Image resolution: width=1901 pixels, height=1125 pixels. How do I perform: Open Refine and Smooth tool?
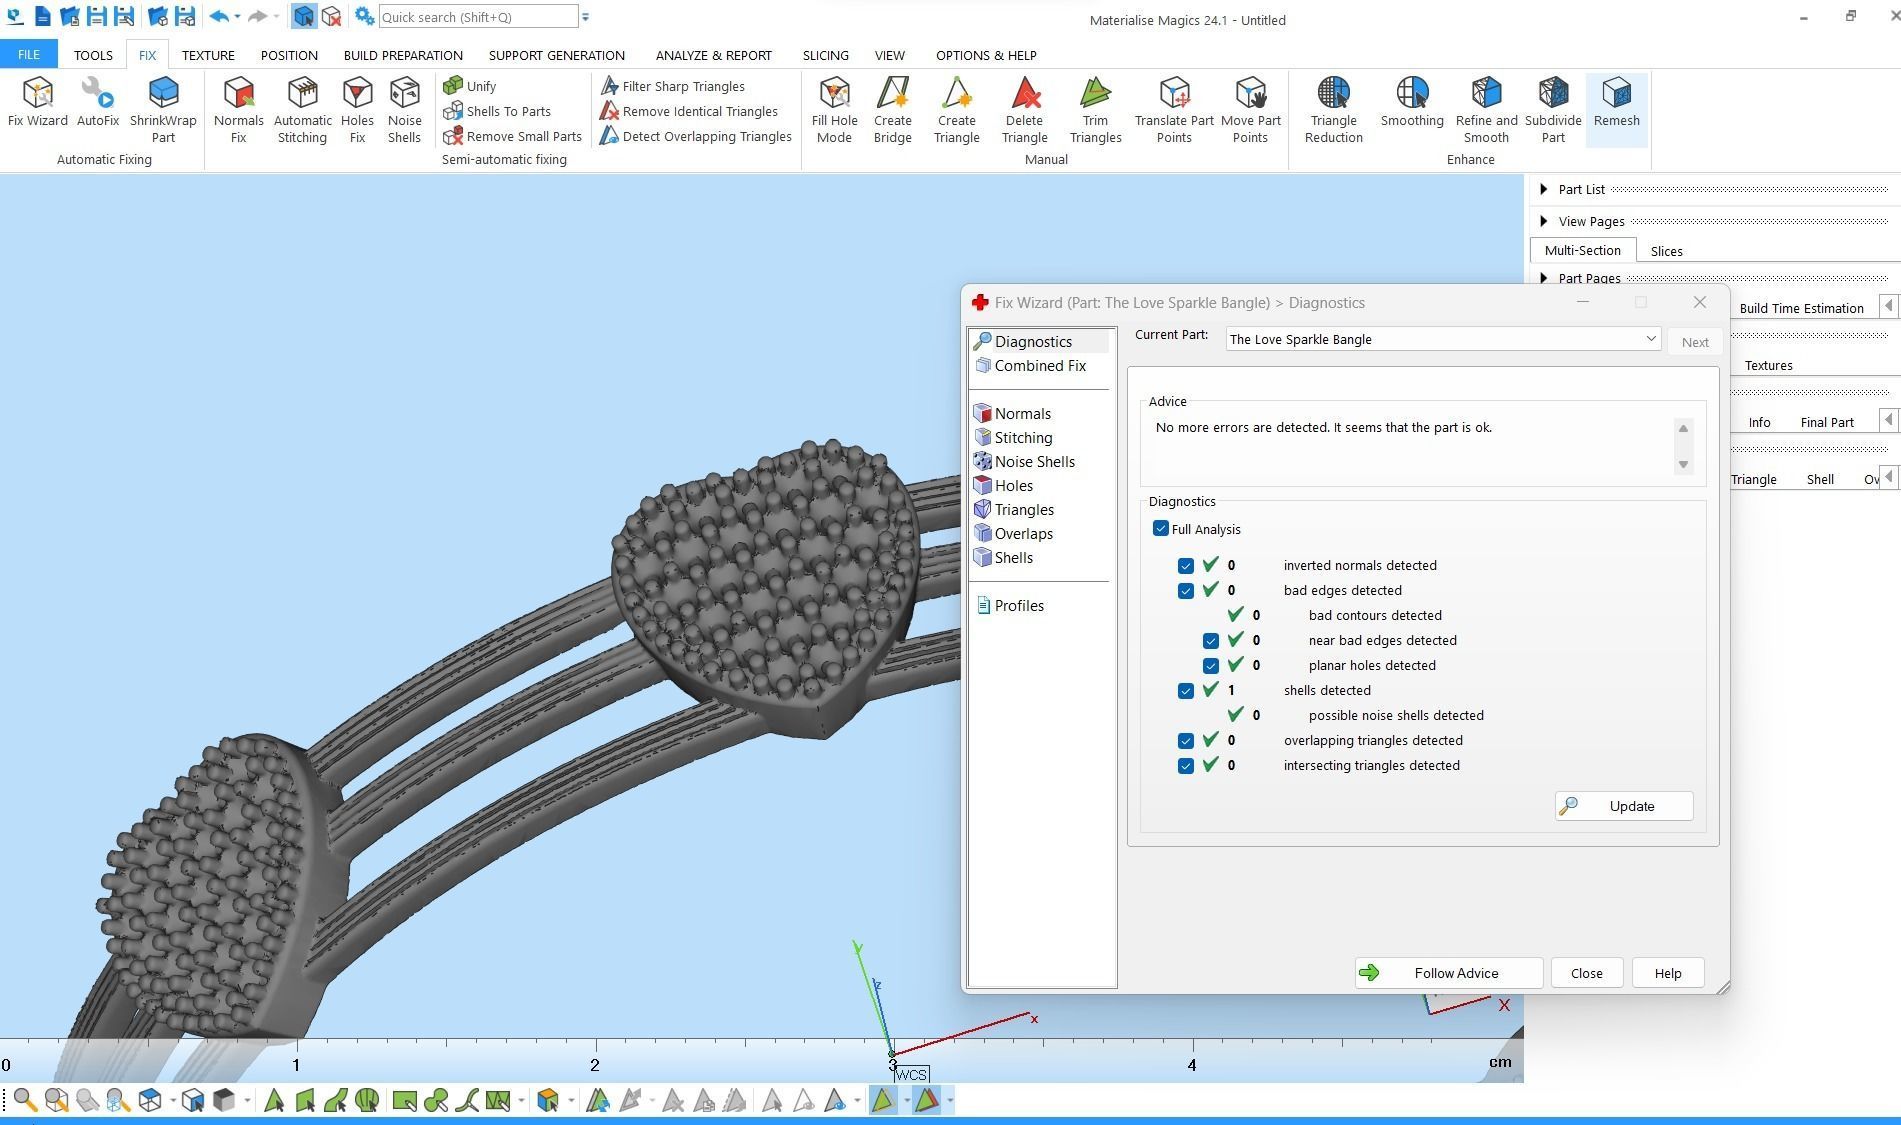(x=1486, y=110)
